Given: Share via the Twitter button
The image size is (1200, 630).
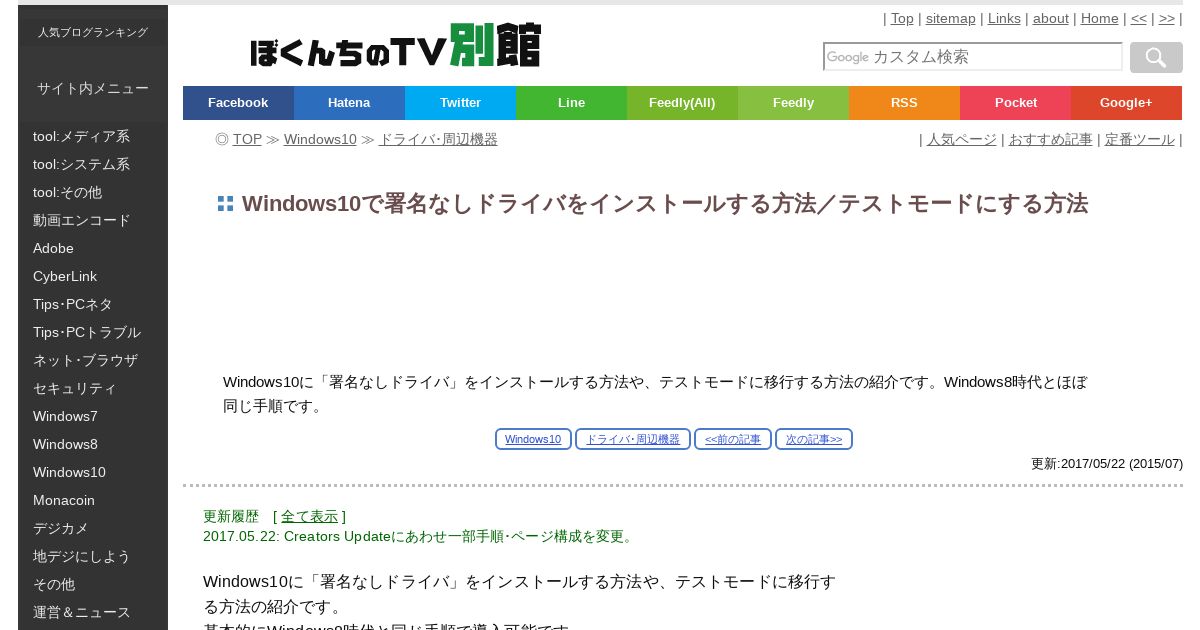Looking at the screenshot, I should [x=460, y=103].
